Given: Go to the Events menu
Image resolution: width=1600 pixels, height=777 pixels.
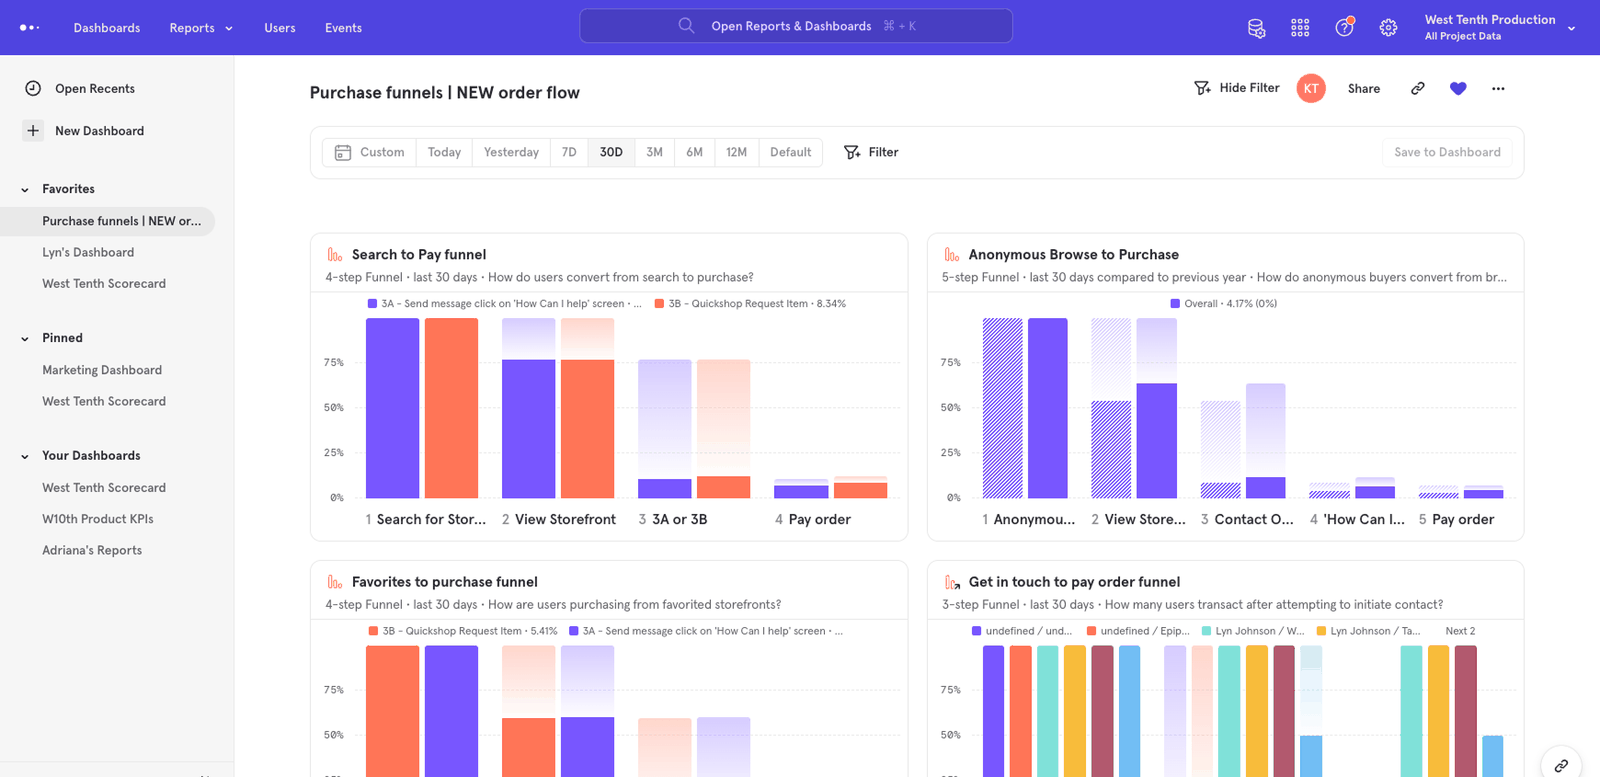Looking at the screenshot, I should point(343,28).
